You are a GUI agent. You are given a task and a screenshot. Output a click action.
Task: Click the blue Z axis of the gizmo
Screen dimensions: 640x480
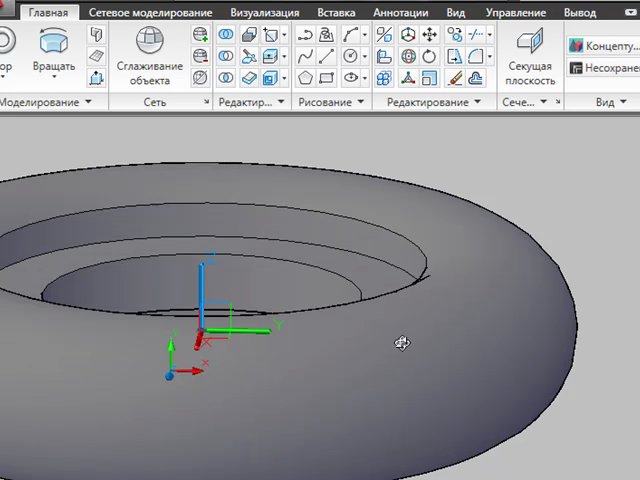click(x=201, y=290)
